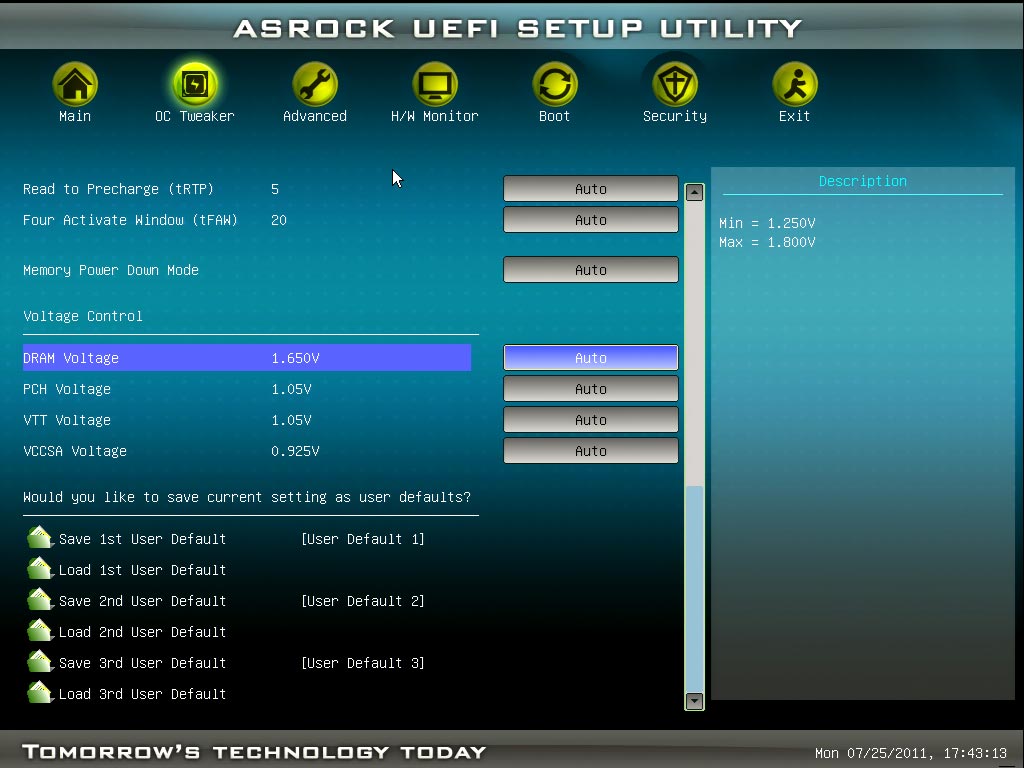Switch to the Exit tab label

click(x=795, y=116)
